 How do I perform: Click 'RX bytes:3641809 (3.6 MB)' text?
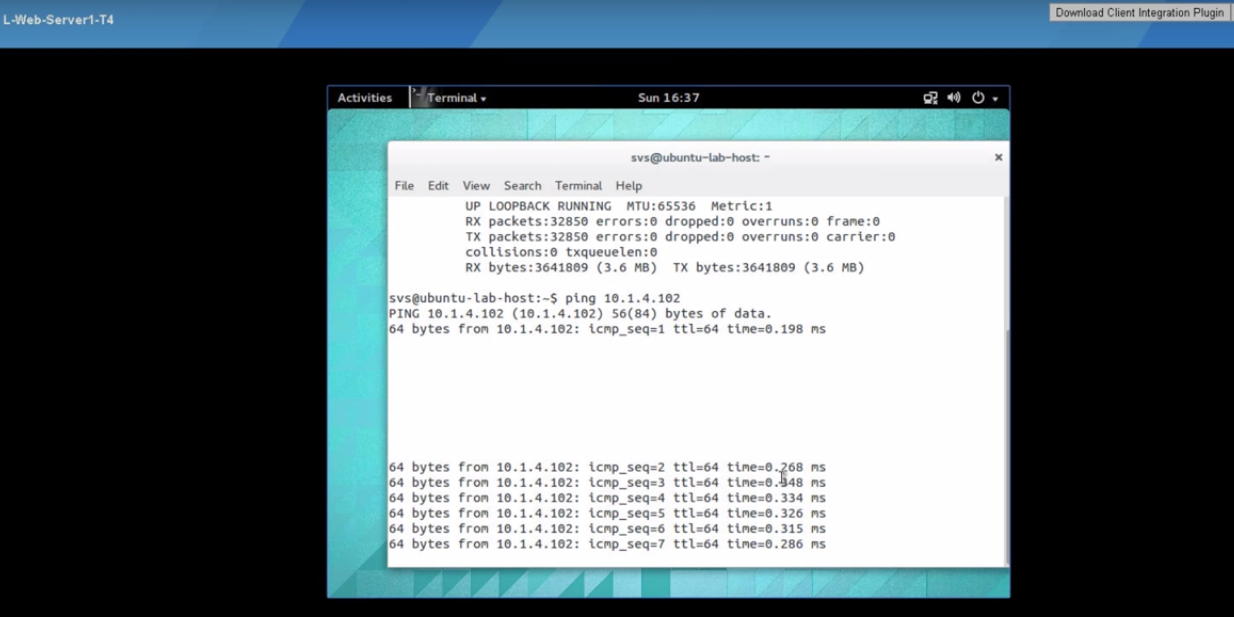tap(561, 268)
